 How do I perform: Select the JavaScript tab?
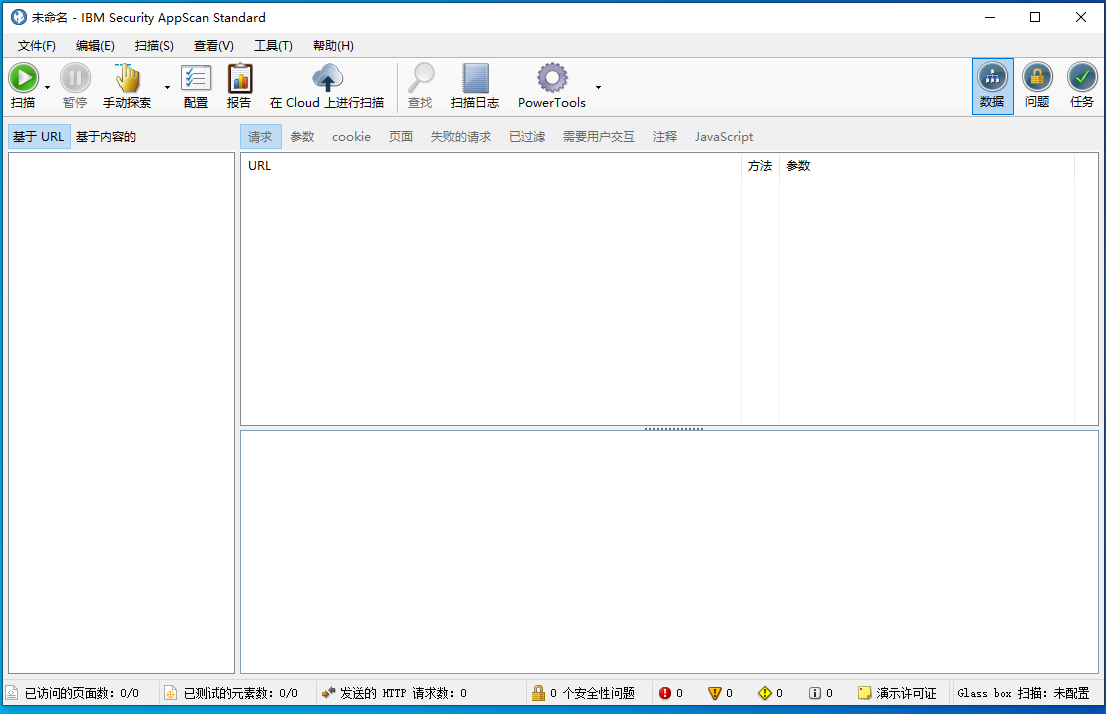tap(724, 137)
